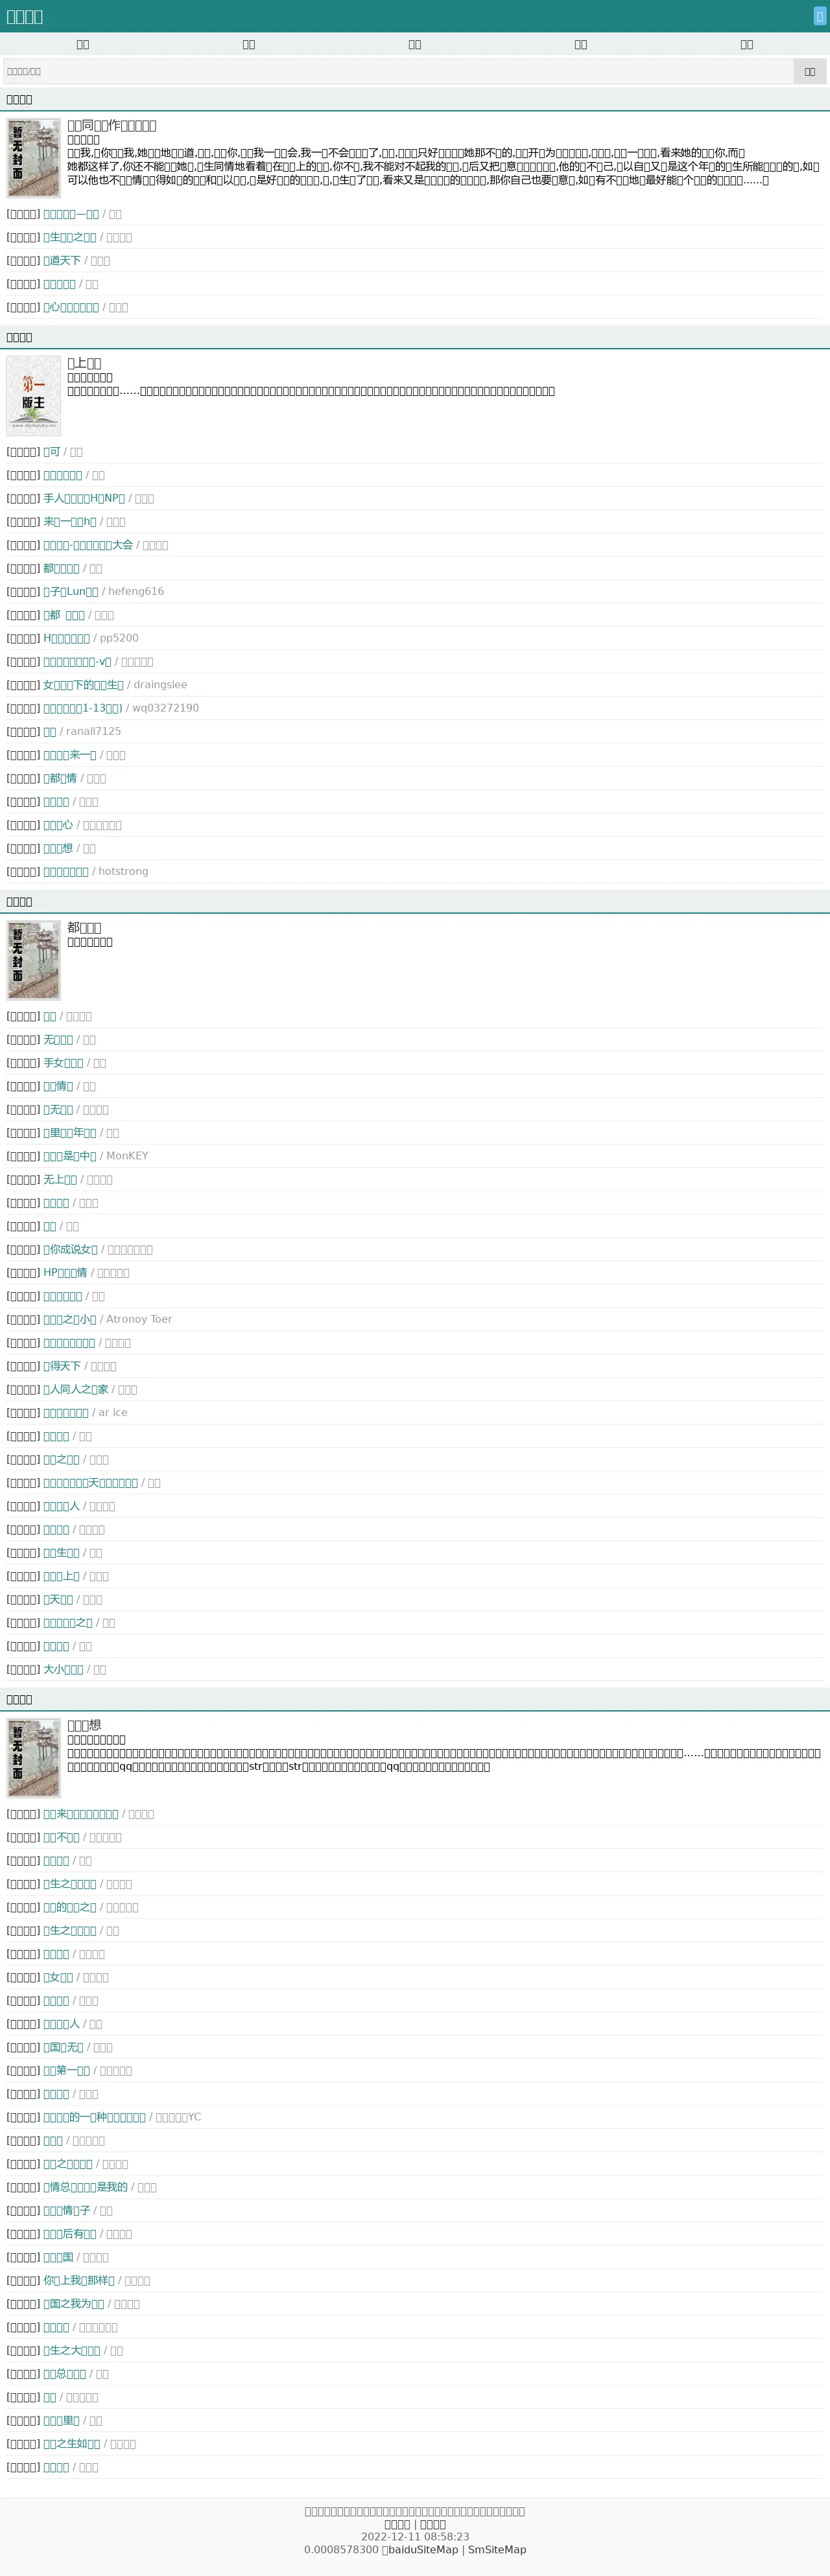This screenshot has height=2576, width=830.
Task: Click author name 'hotstrong'
Action: (123, 871)
